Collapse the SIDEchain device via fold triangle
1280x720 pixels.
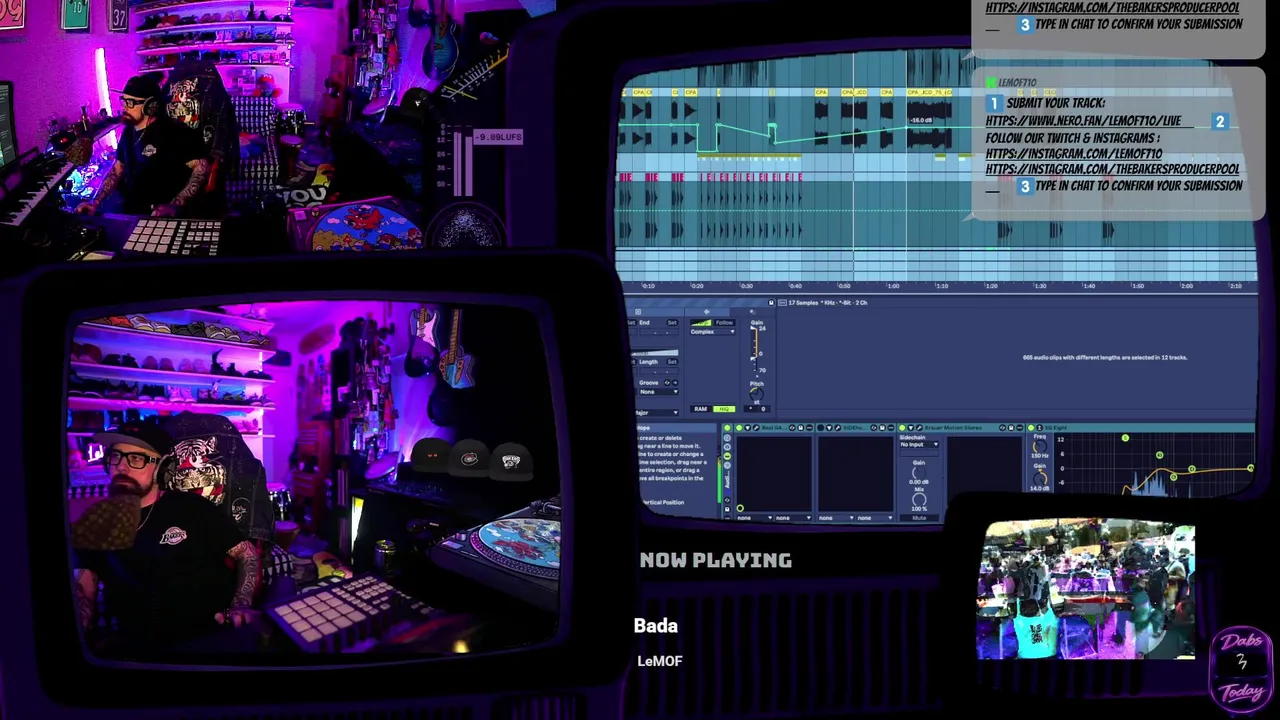(x=829, y=427)
